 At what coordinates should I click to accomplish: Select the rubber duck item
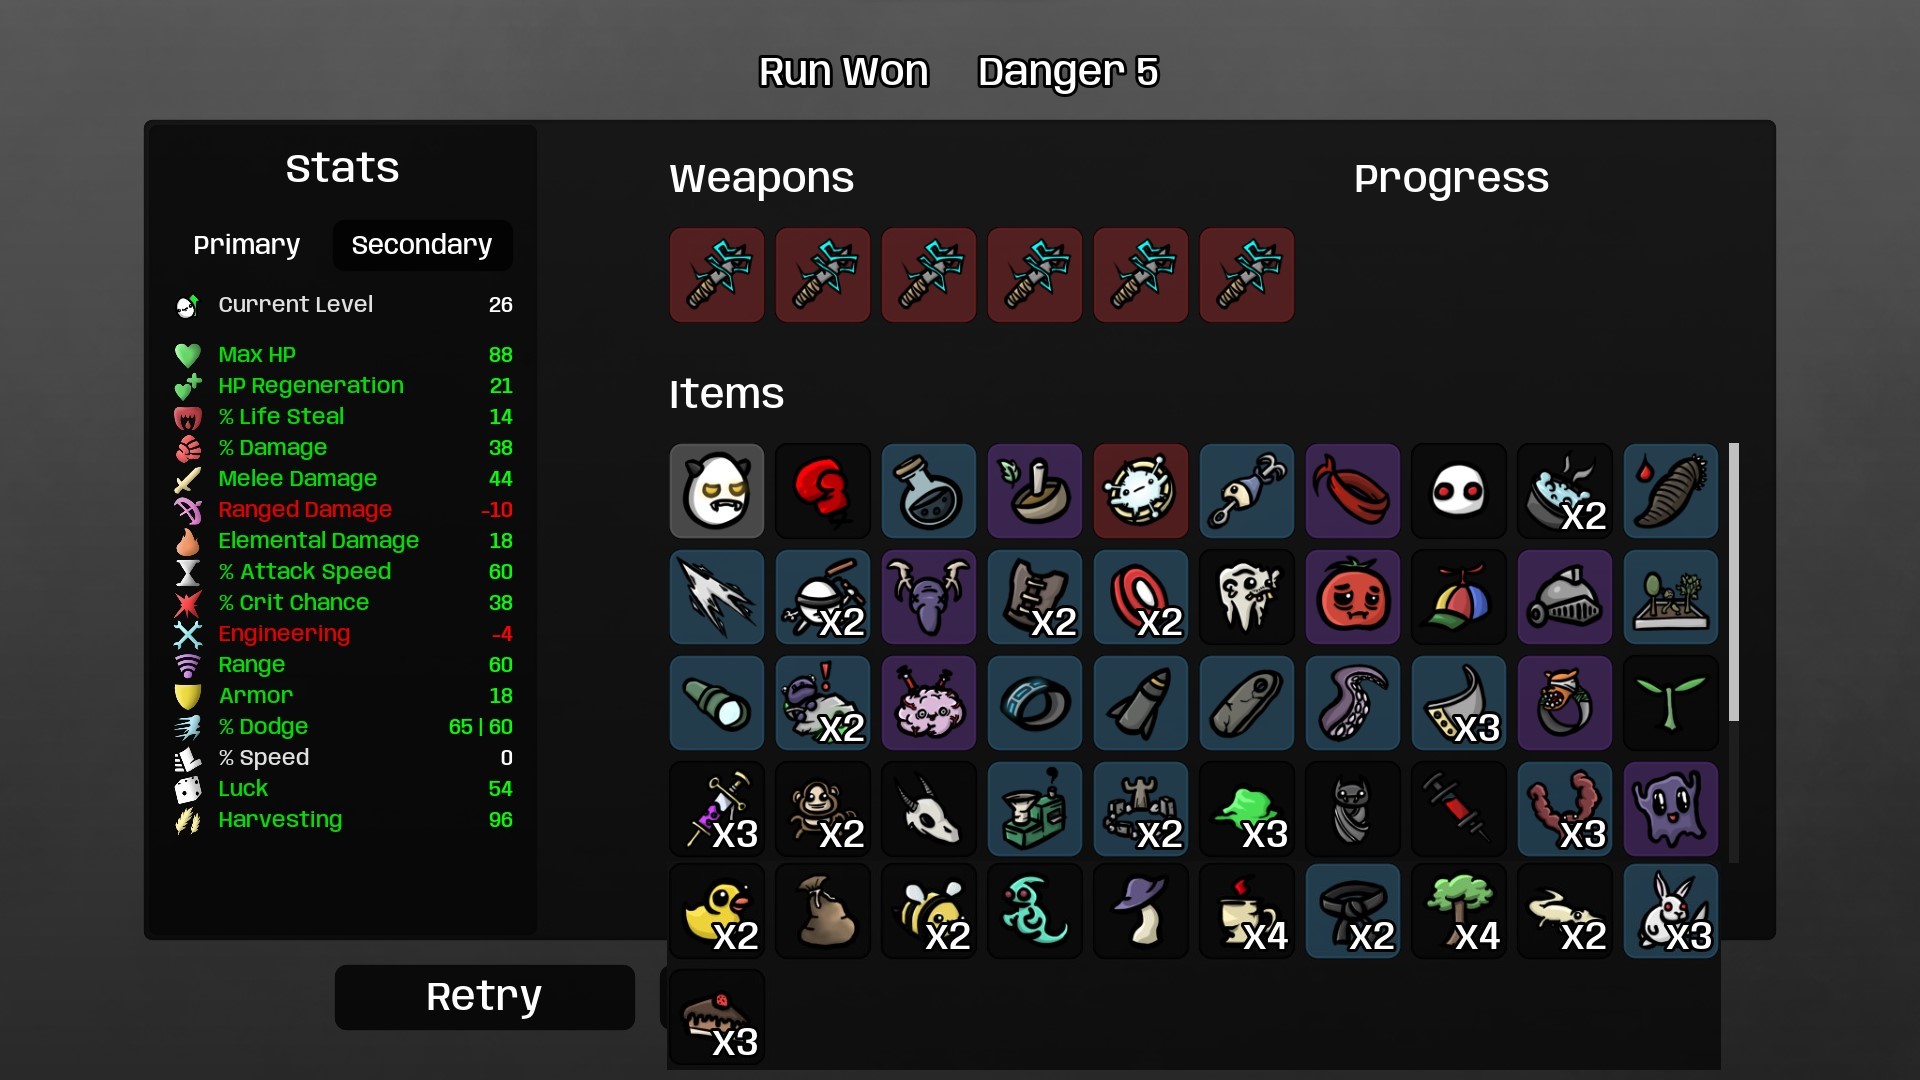click(x=717, y=911)
